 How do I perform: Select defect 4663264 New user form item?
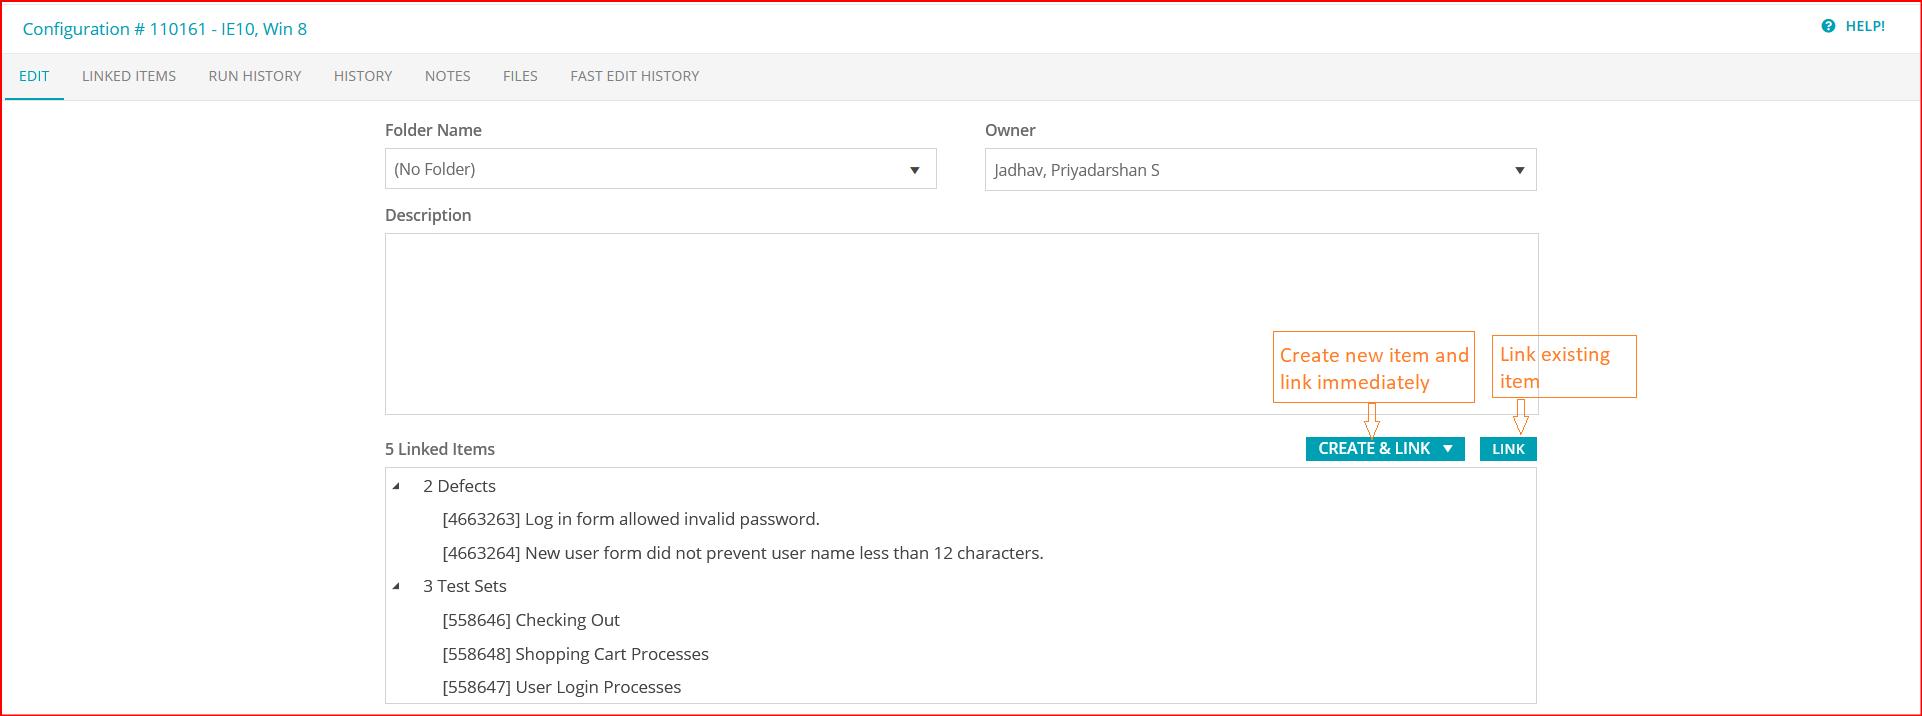click(x=743, y=553)
